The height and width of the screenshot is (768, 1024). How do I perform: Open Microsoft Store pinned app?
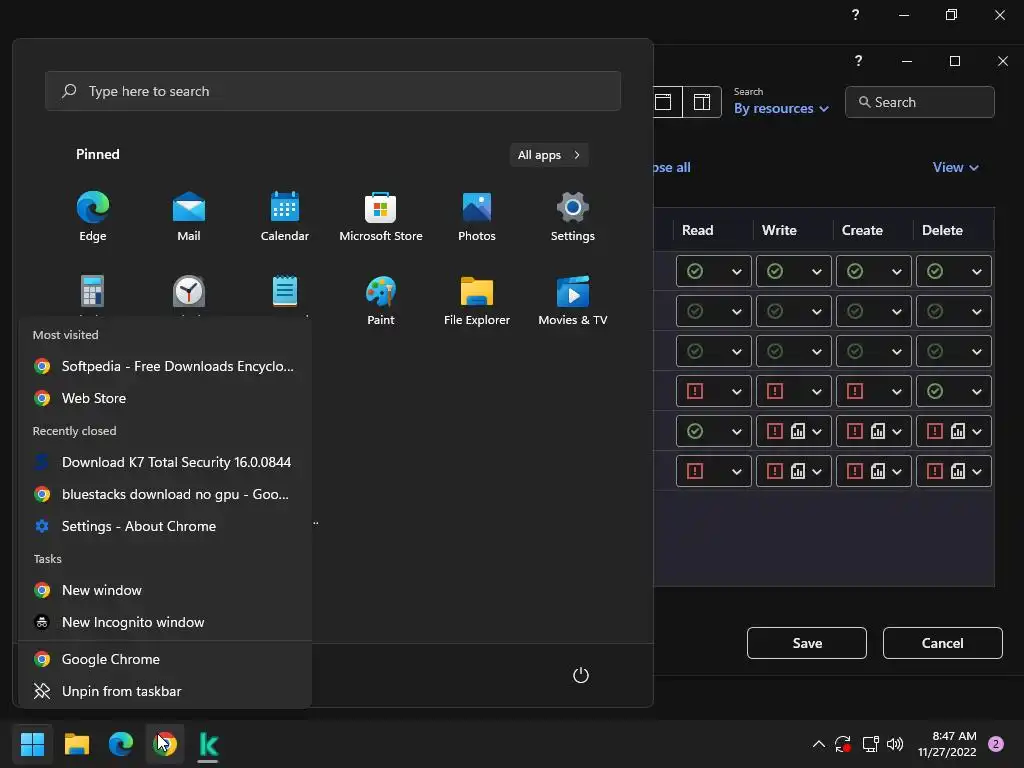(x=381, y=217)
